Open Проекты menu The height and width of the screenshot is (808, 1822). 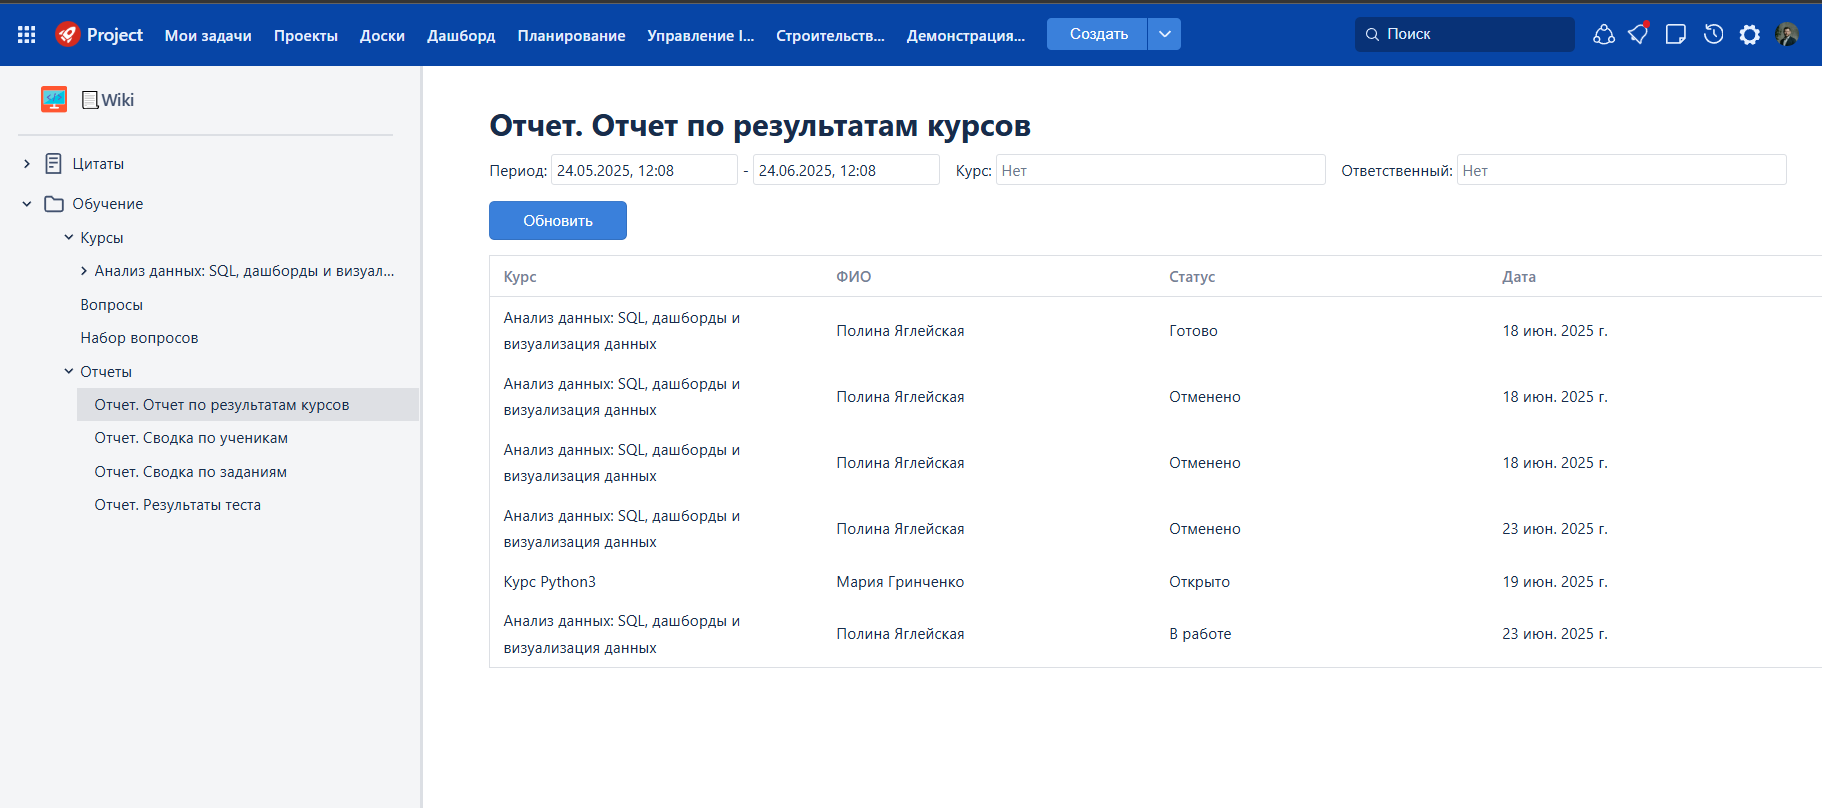tap(306, 35)
